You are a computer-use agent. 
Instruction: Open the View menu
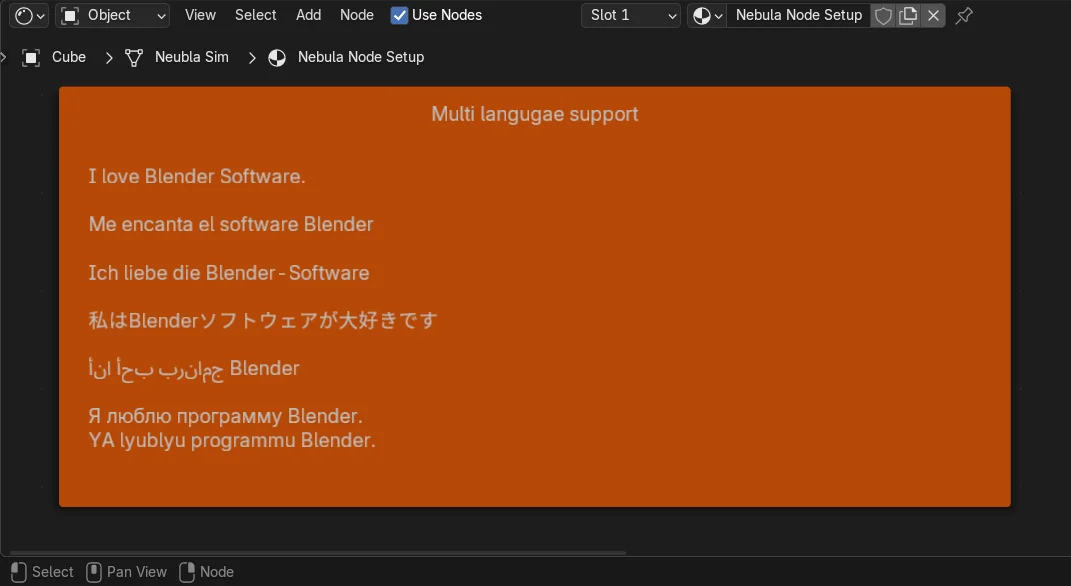coord(200,14)
